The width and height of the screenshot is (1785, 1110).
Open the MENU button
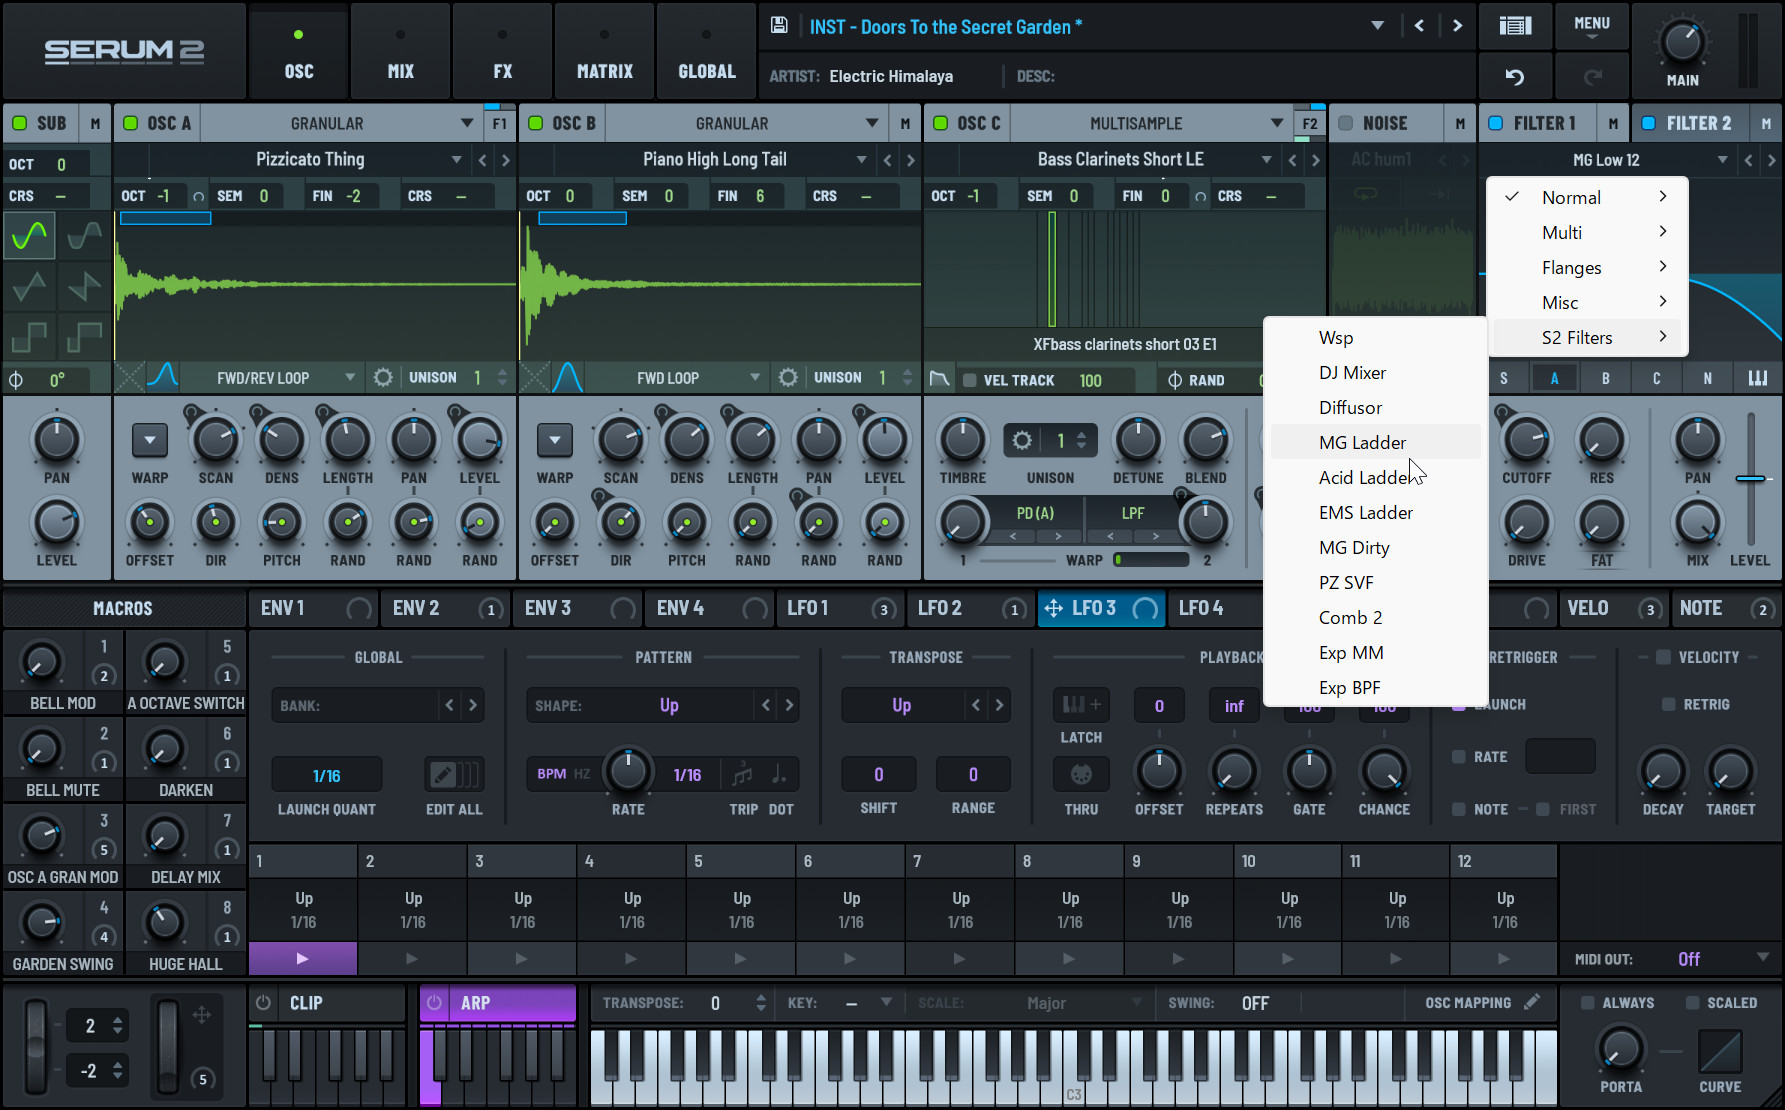pyautogui.click(x=1592, y=27)
